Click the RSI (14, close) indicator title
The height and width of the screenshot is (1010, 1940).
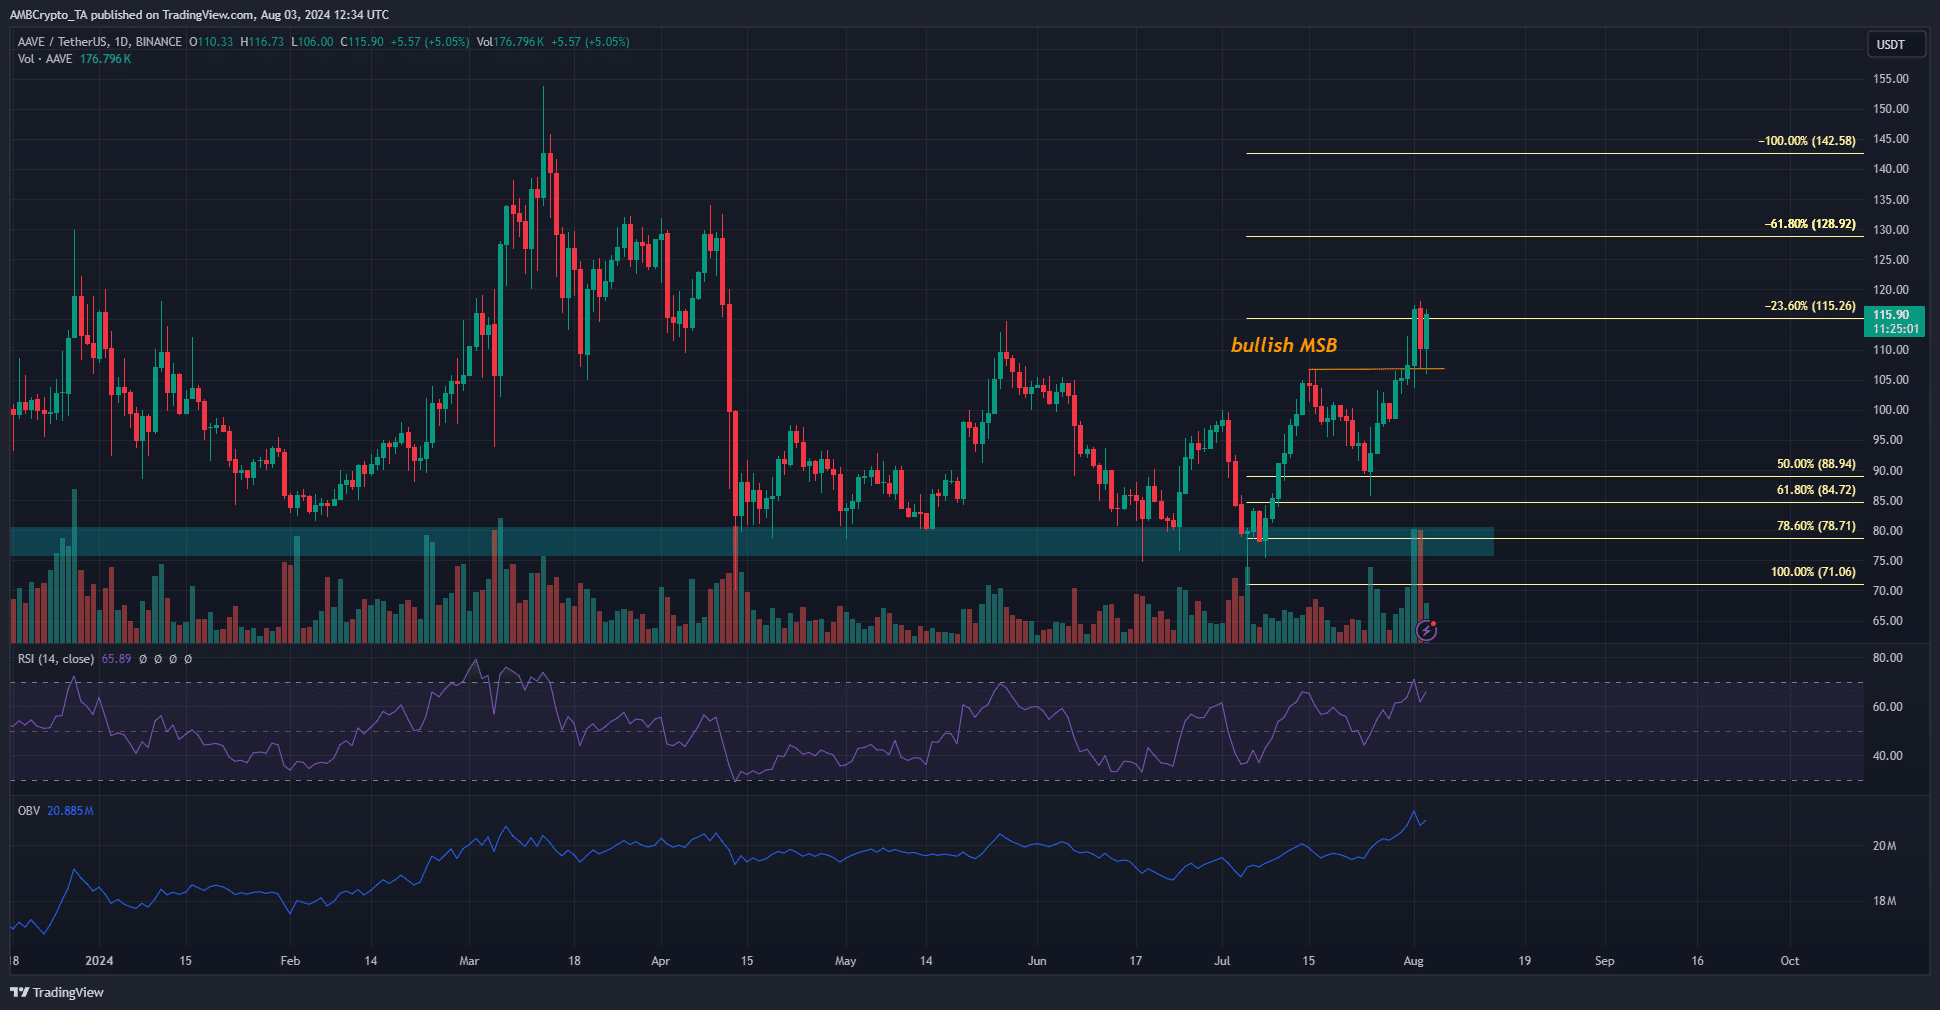pyautogui.click(x=56, y=659)
